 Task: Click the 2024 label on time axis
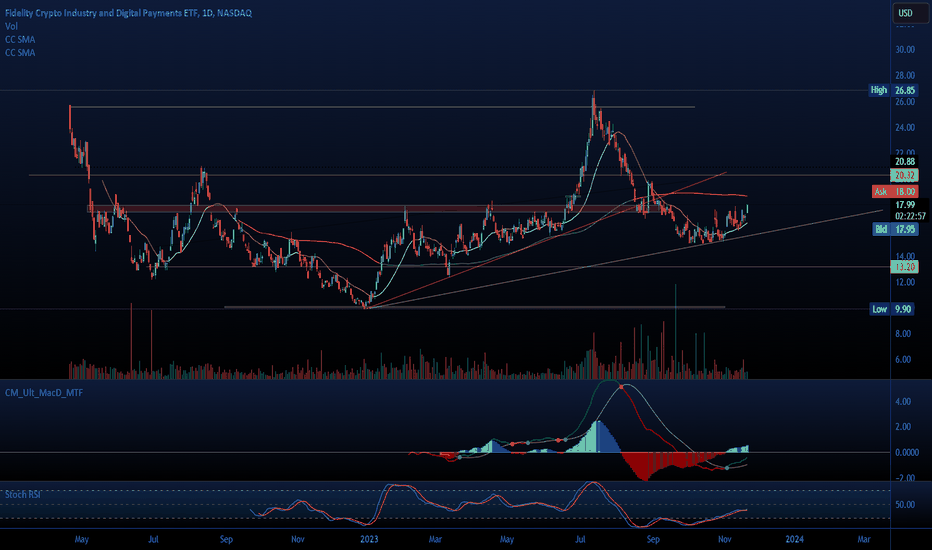[x=794, y=539]
